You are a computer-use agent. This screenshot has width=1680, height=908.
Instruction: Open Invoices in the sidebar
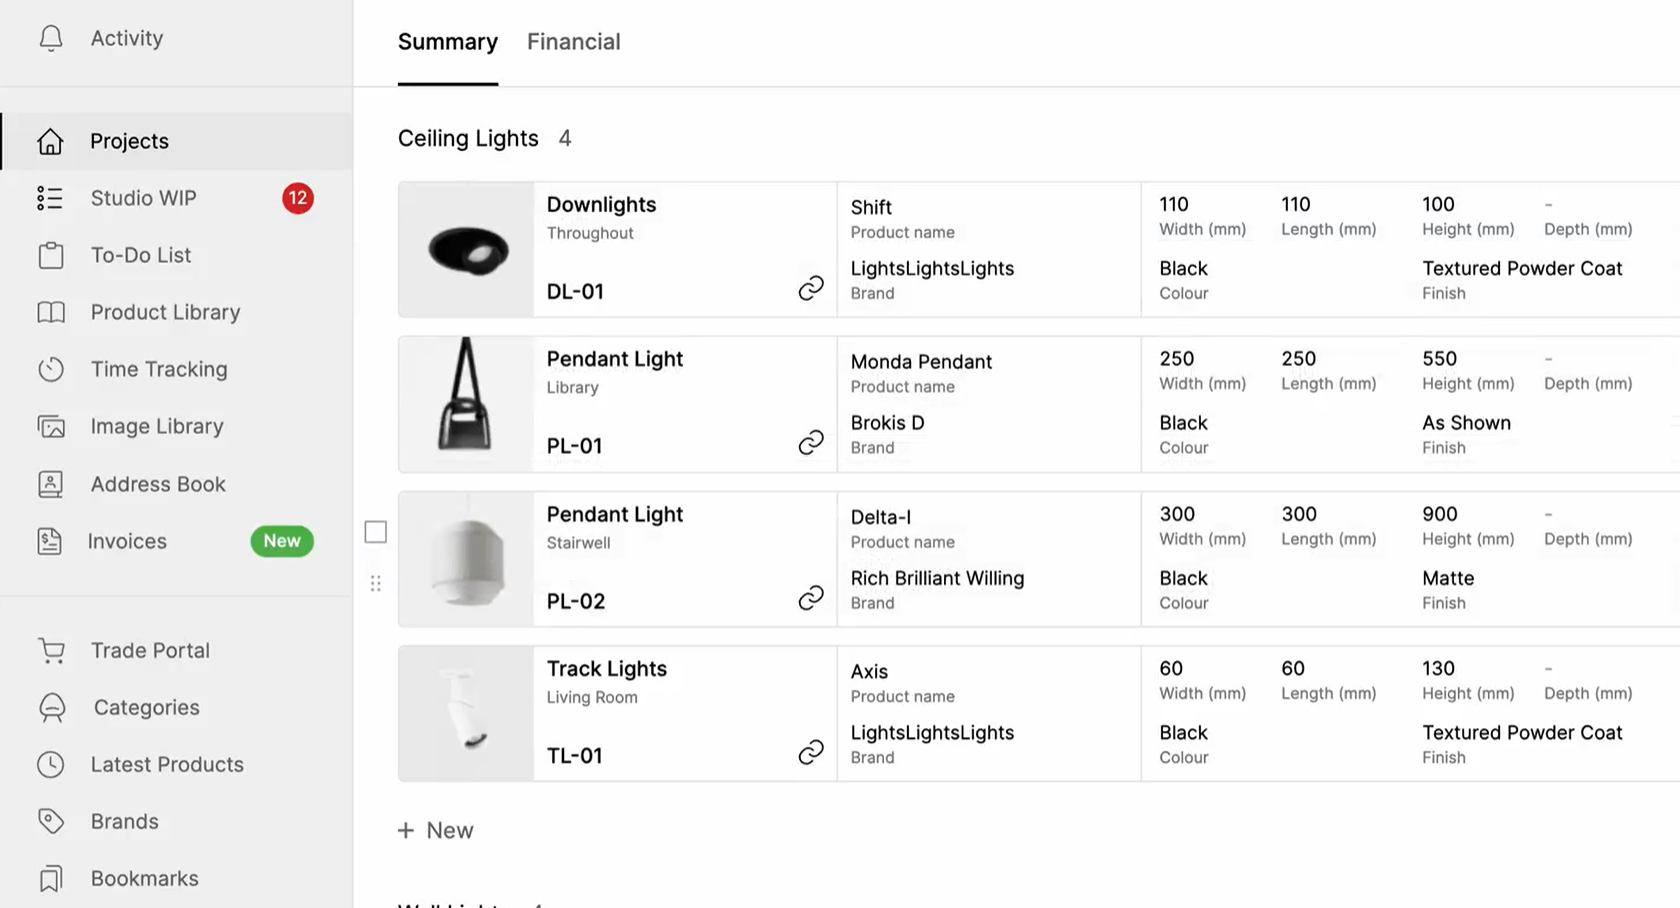pos(127,541)
